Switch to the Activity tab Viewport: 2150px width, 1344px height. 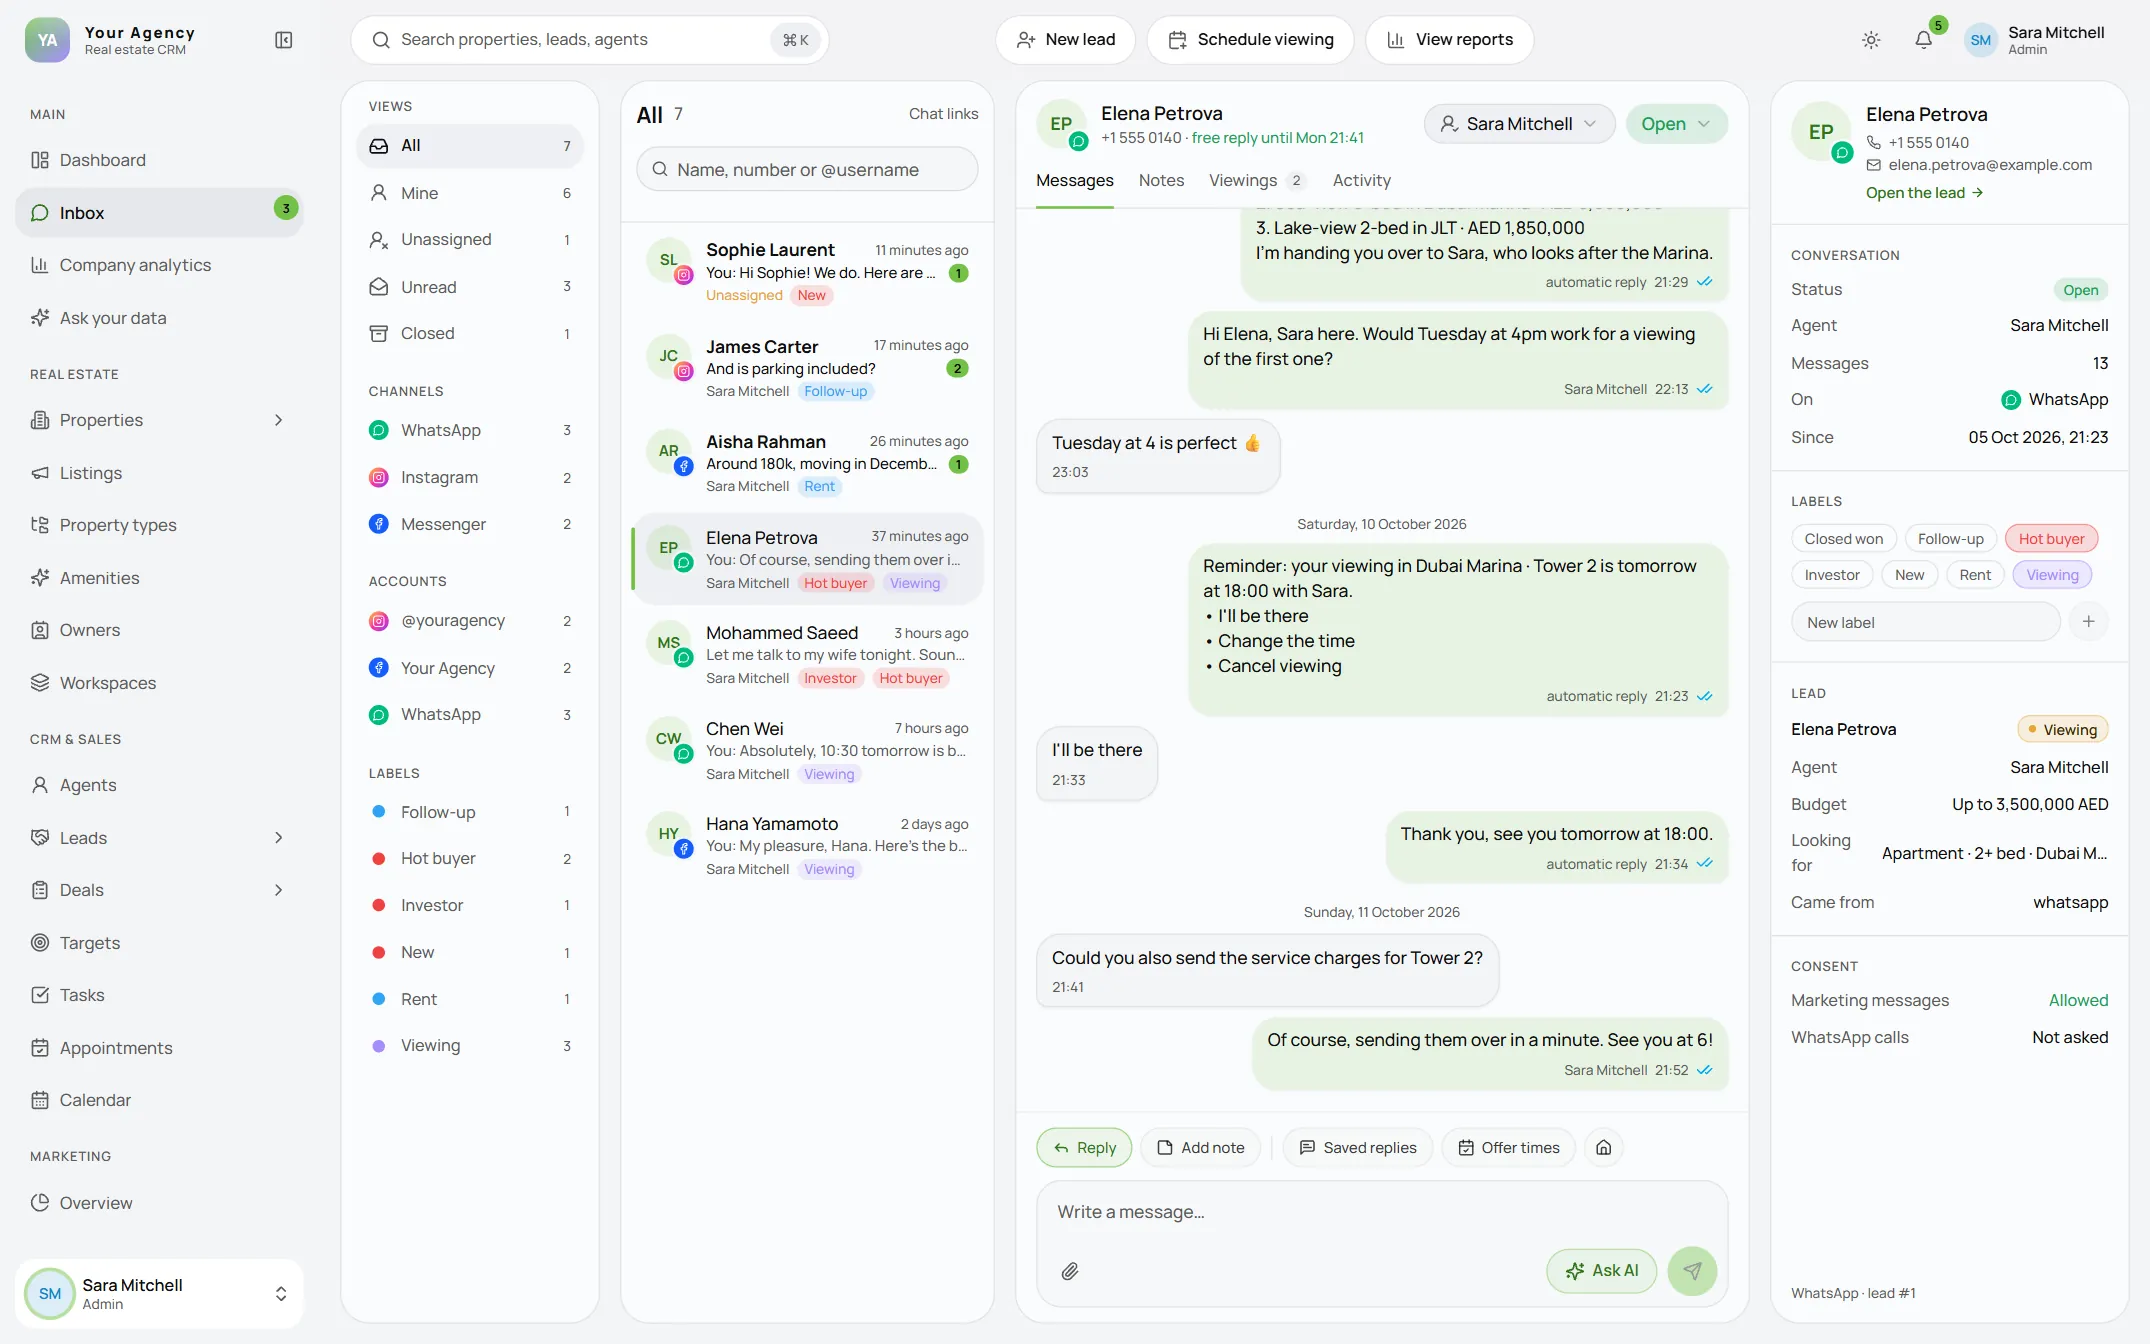tap(1361, 180)
